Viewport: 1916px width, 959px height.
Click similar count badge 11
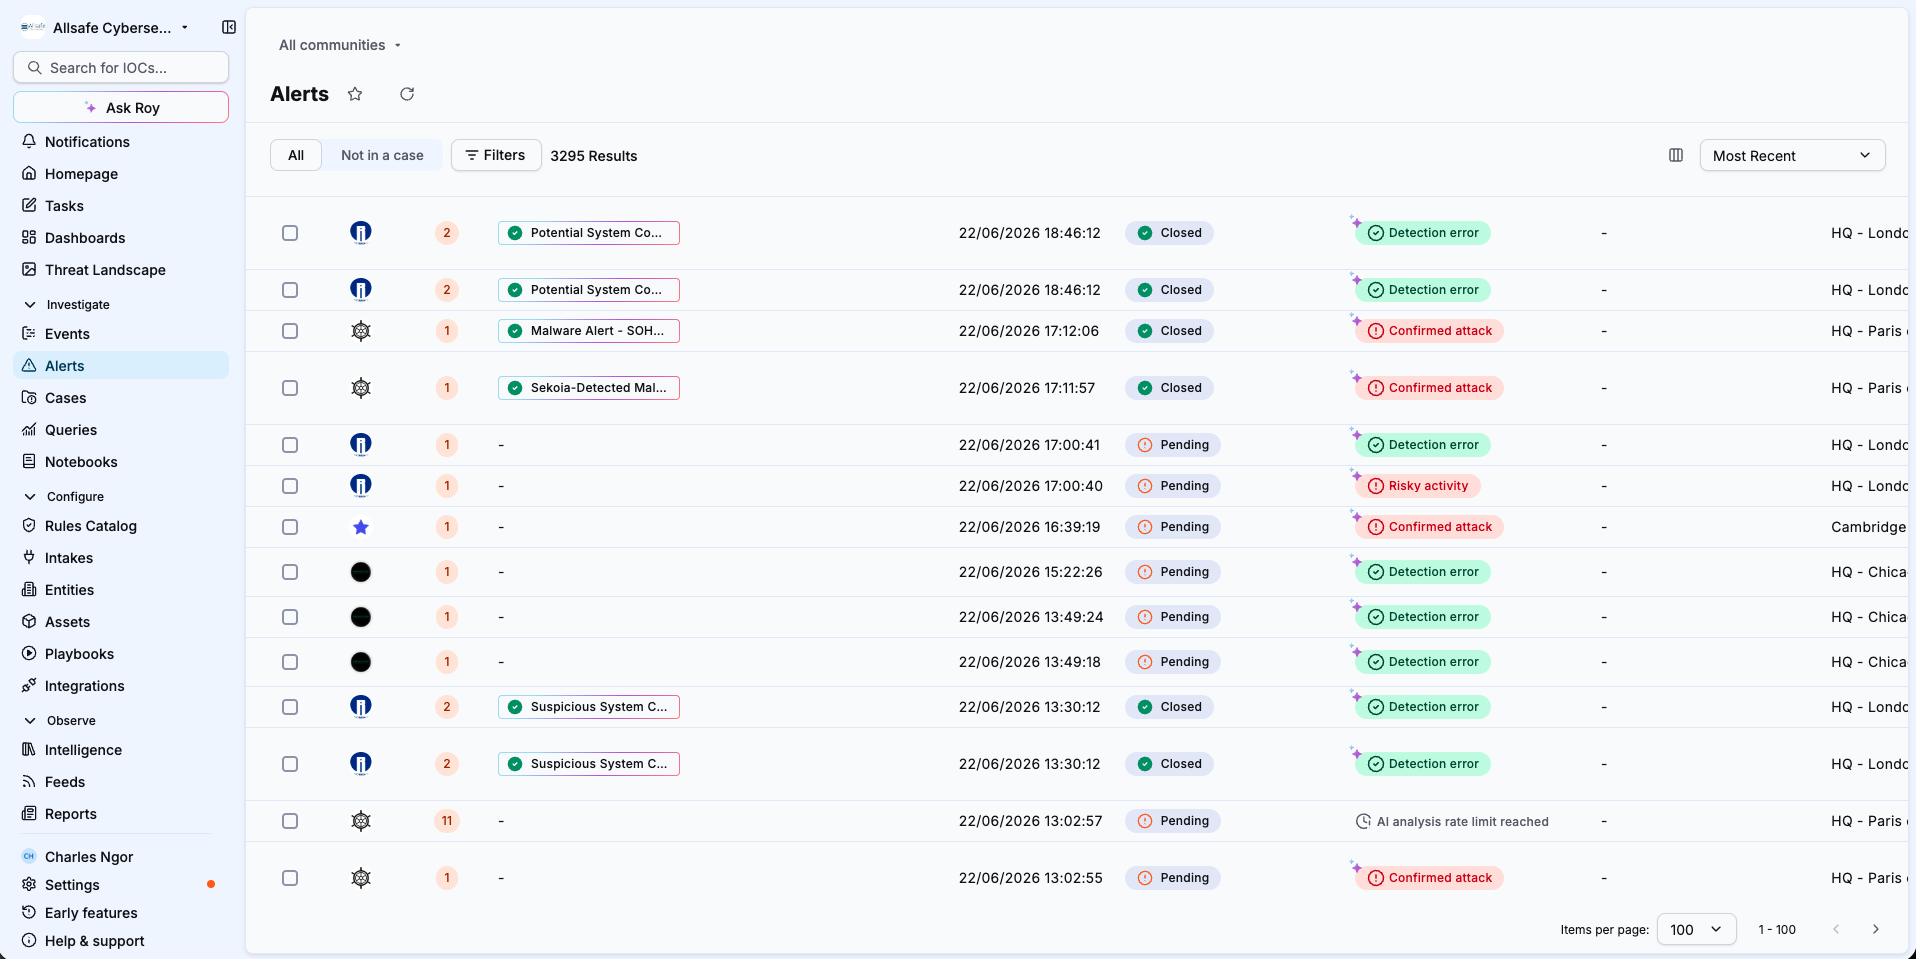coord(447,821)
